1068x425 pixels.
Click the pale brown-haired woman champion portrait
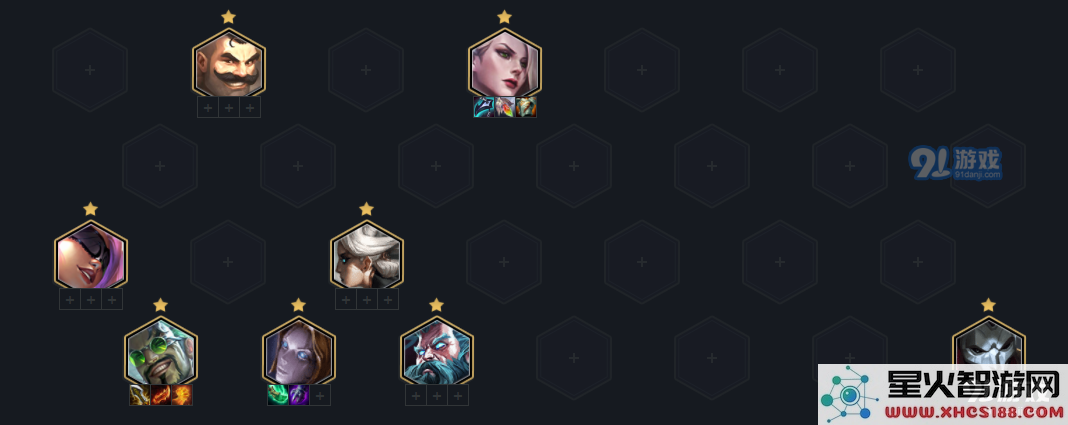click(x=299, y=351)
